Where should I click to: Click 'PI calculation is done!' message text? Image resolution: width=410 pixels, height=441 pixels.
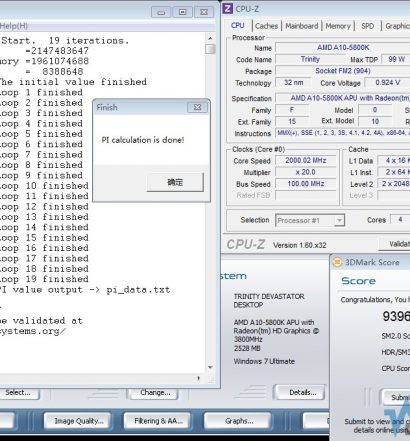point(143,140)
